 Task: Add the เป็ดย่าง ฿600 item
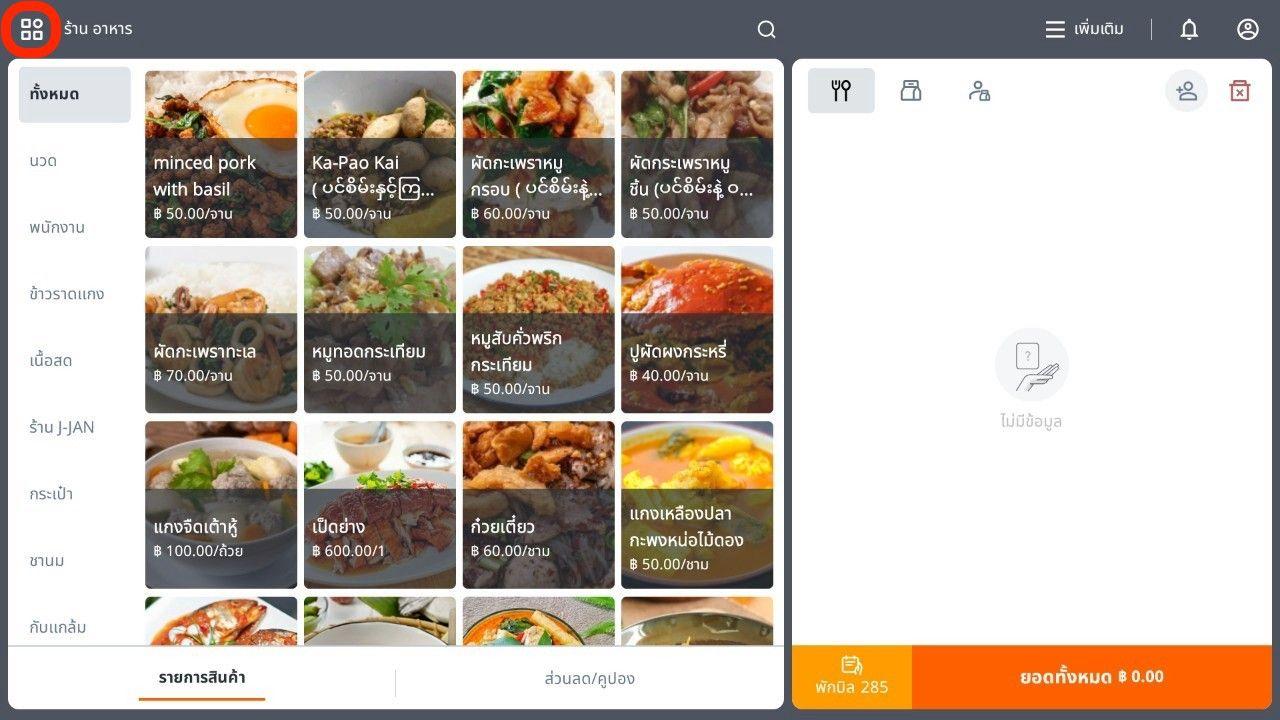coord(380,505)
